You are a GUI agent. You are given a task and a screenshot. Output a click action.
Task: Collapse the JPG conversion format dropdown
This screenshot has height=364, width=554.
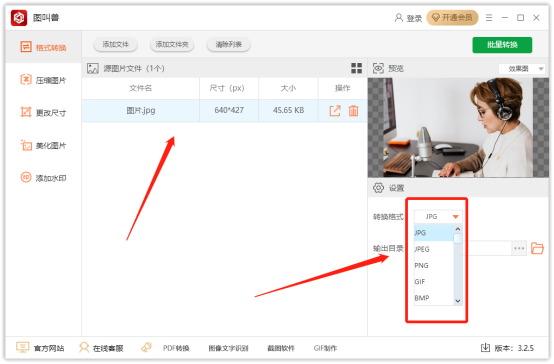(x=438, y=216)
